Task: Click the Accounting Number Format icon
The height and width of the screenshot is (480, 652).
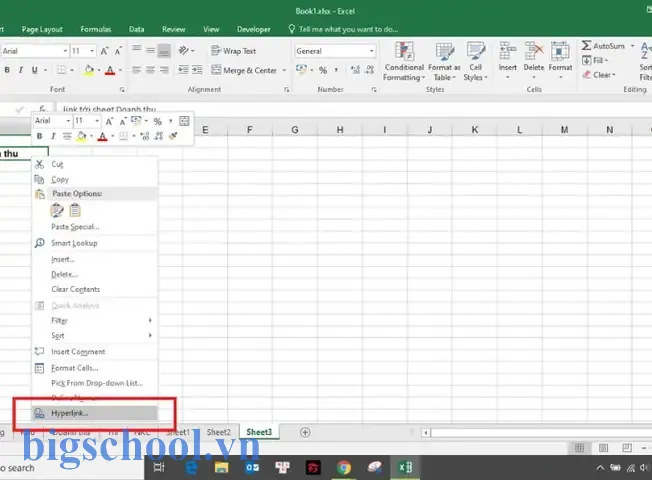Action: [x=301, y=69]
